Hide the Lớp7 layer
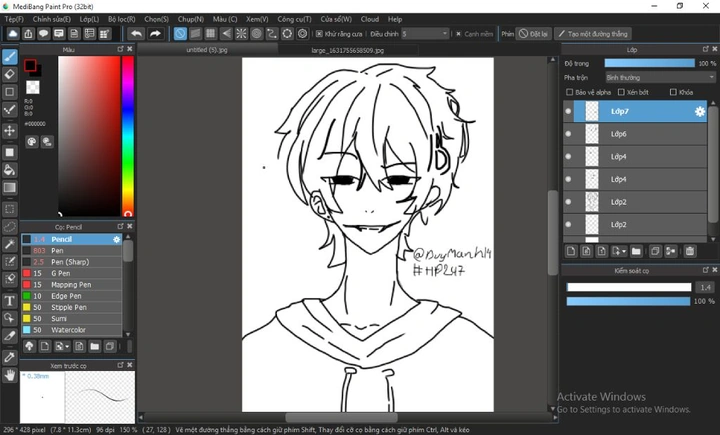 pyautogui.click(x=568, y=111)
